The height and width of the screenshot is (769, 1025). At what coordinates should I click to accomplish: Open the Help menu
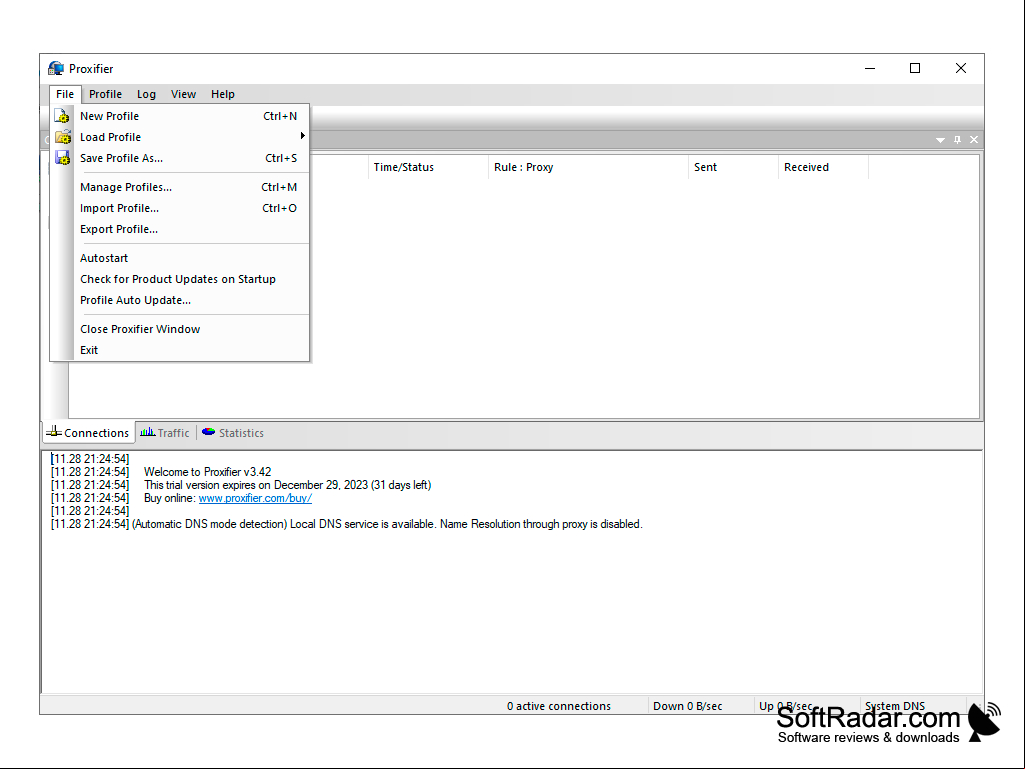coord(223,94)
